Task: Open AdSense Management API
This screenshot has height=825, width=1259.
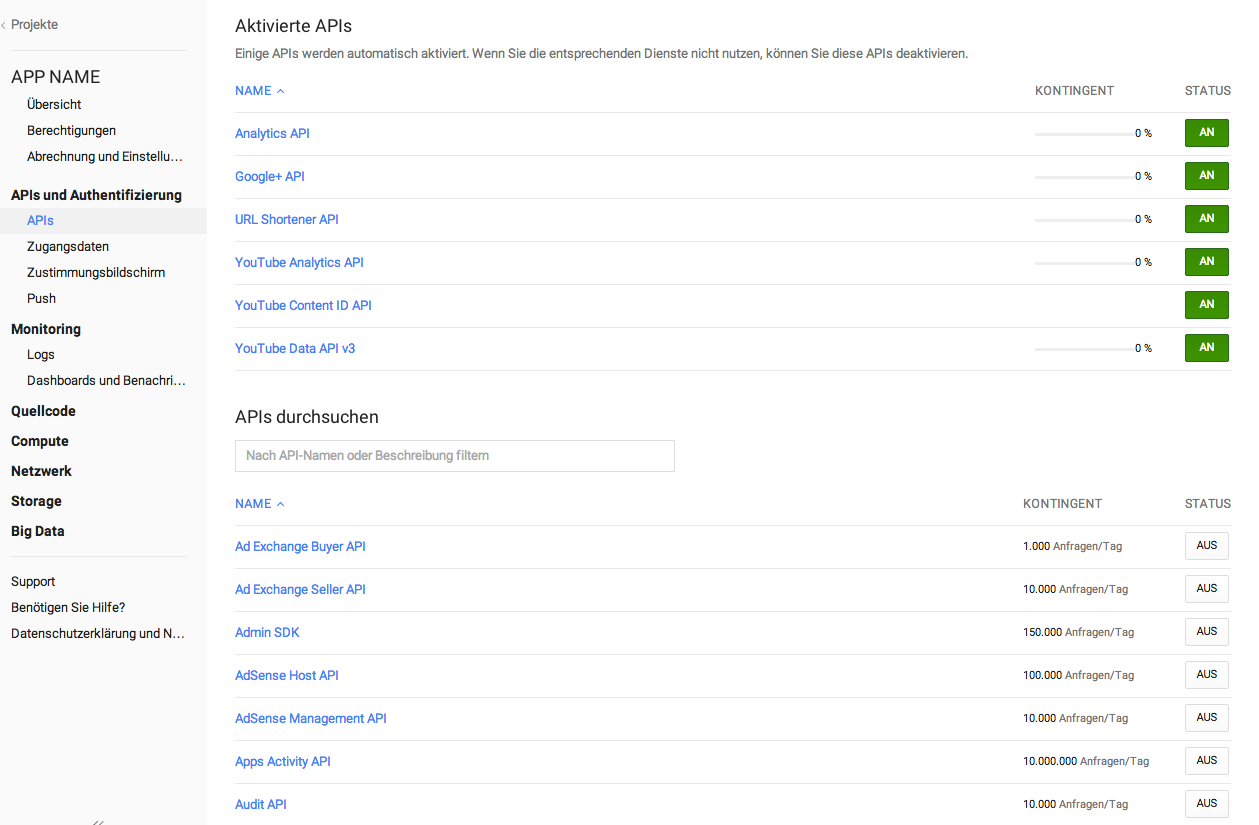Action: [311, 718]
